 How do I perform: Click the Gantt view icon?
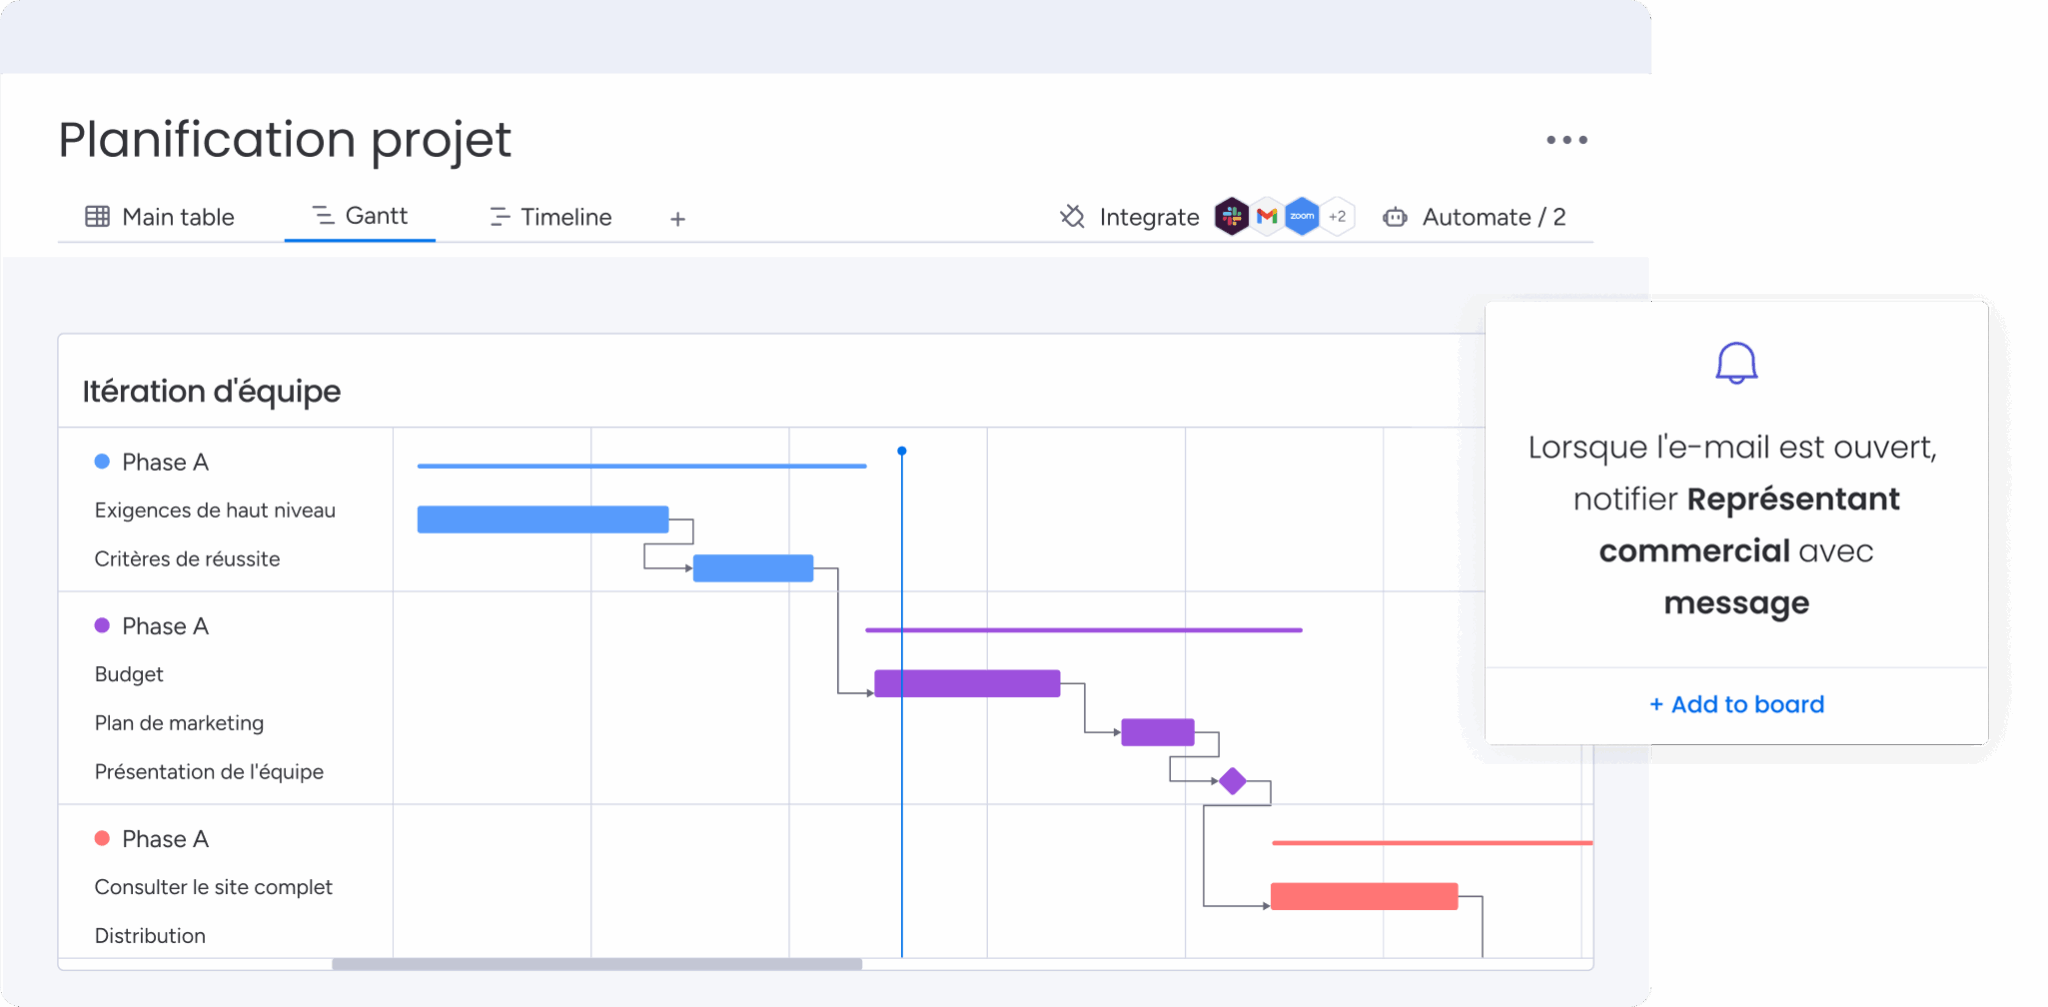click(x=323, y=215)
